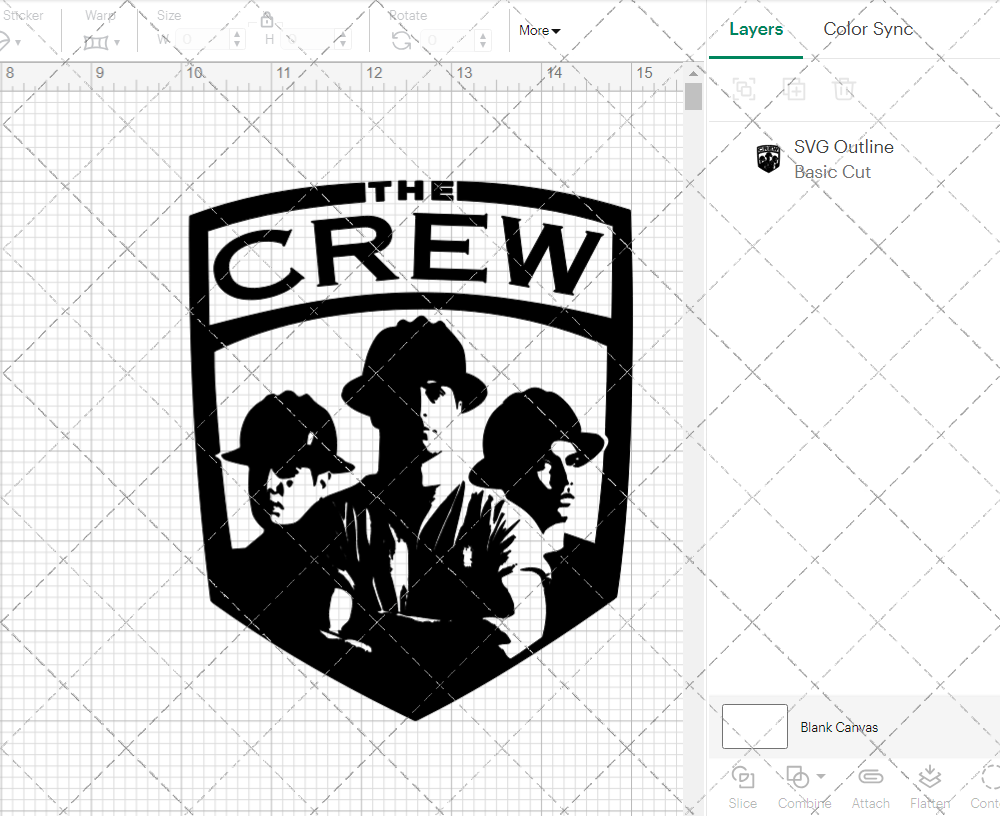
Task: Click the canvas vertical scrollbar
Action: [691, 95]
